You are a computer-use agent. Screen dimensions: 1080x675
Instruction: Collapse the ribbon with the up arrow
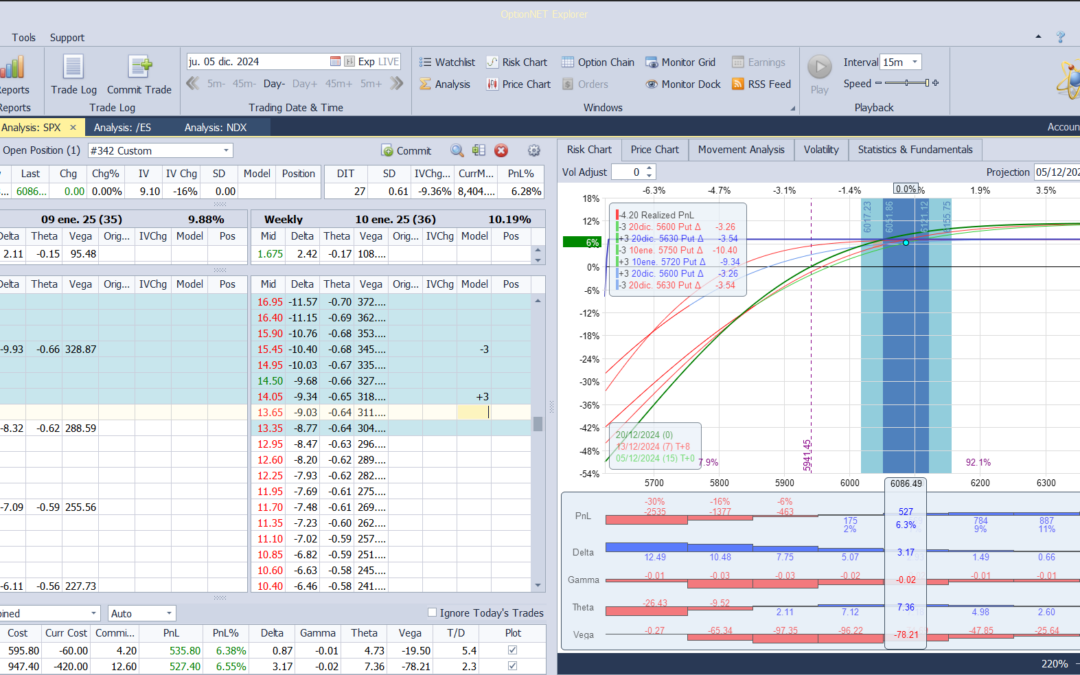(x=1038, y=37)
